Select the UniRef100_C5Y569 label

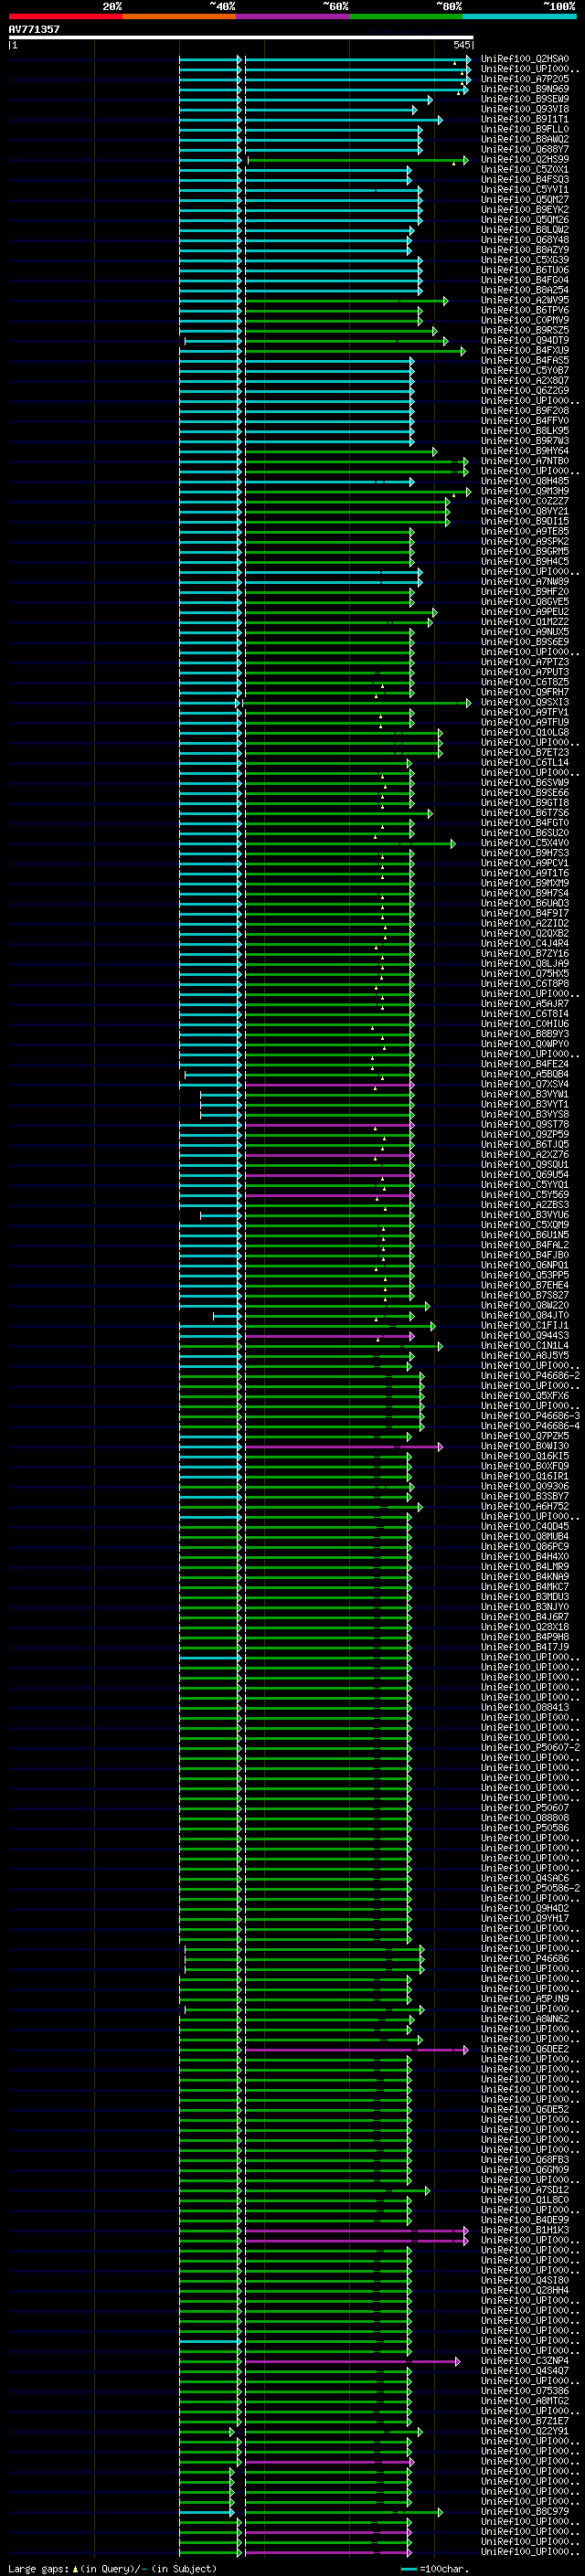tap(525, 1195)
